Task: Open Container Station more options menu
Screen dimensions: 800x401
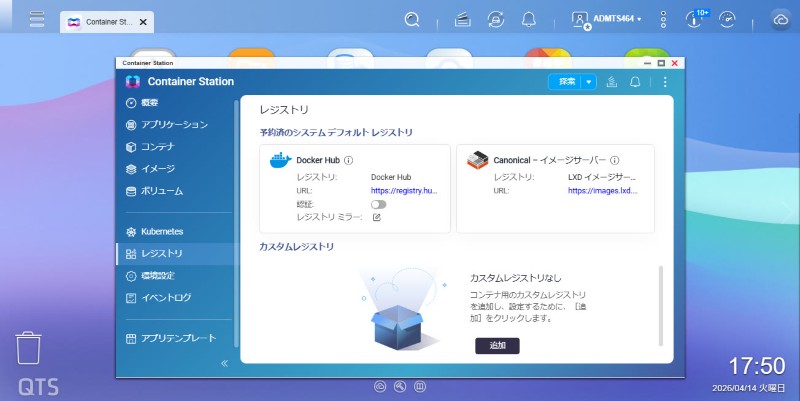Action: (665, 82)
